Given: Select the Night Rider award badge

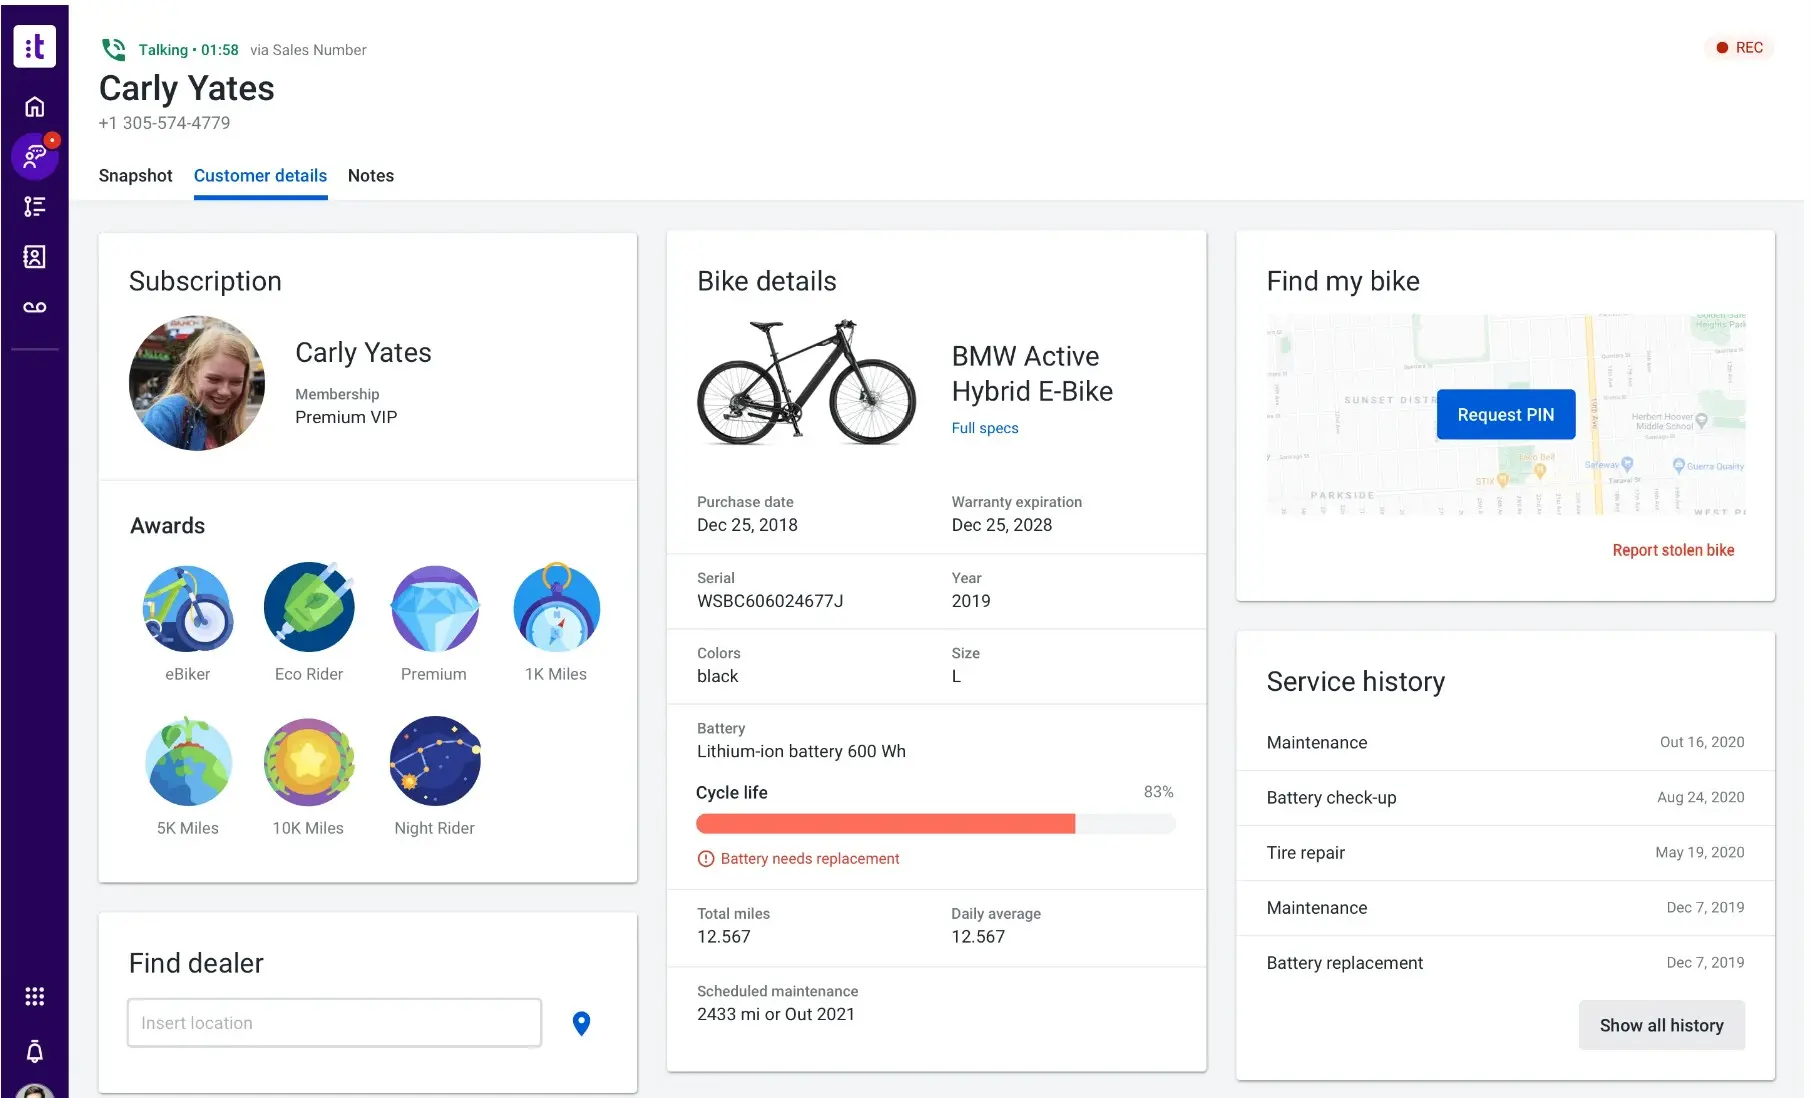Looking at the screenshot, I should tap(435, 761).
